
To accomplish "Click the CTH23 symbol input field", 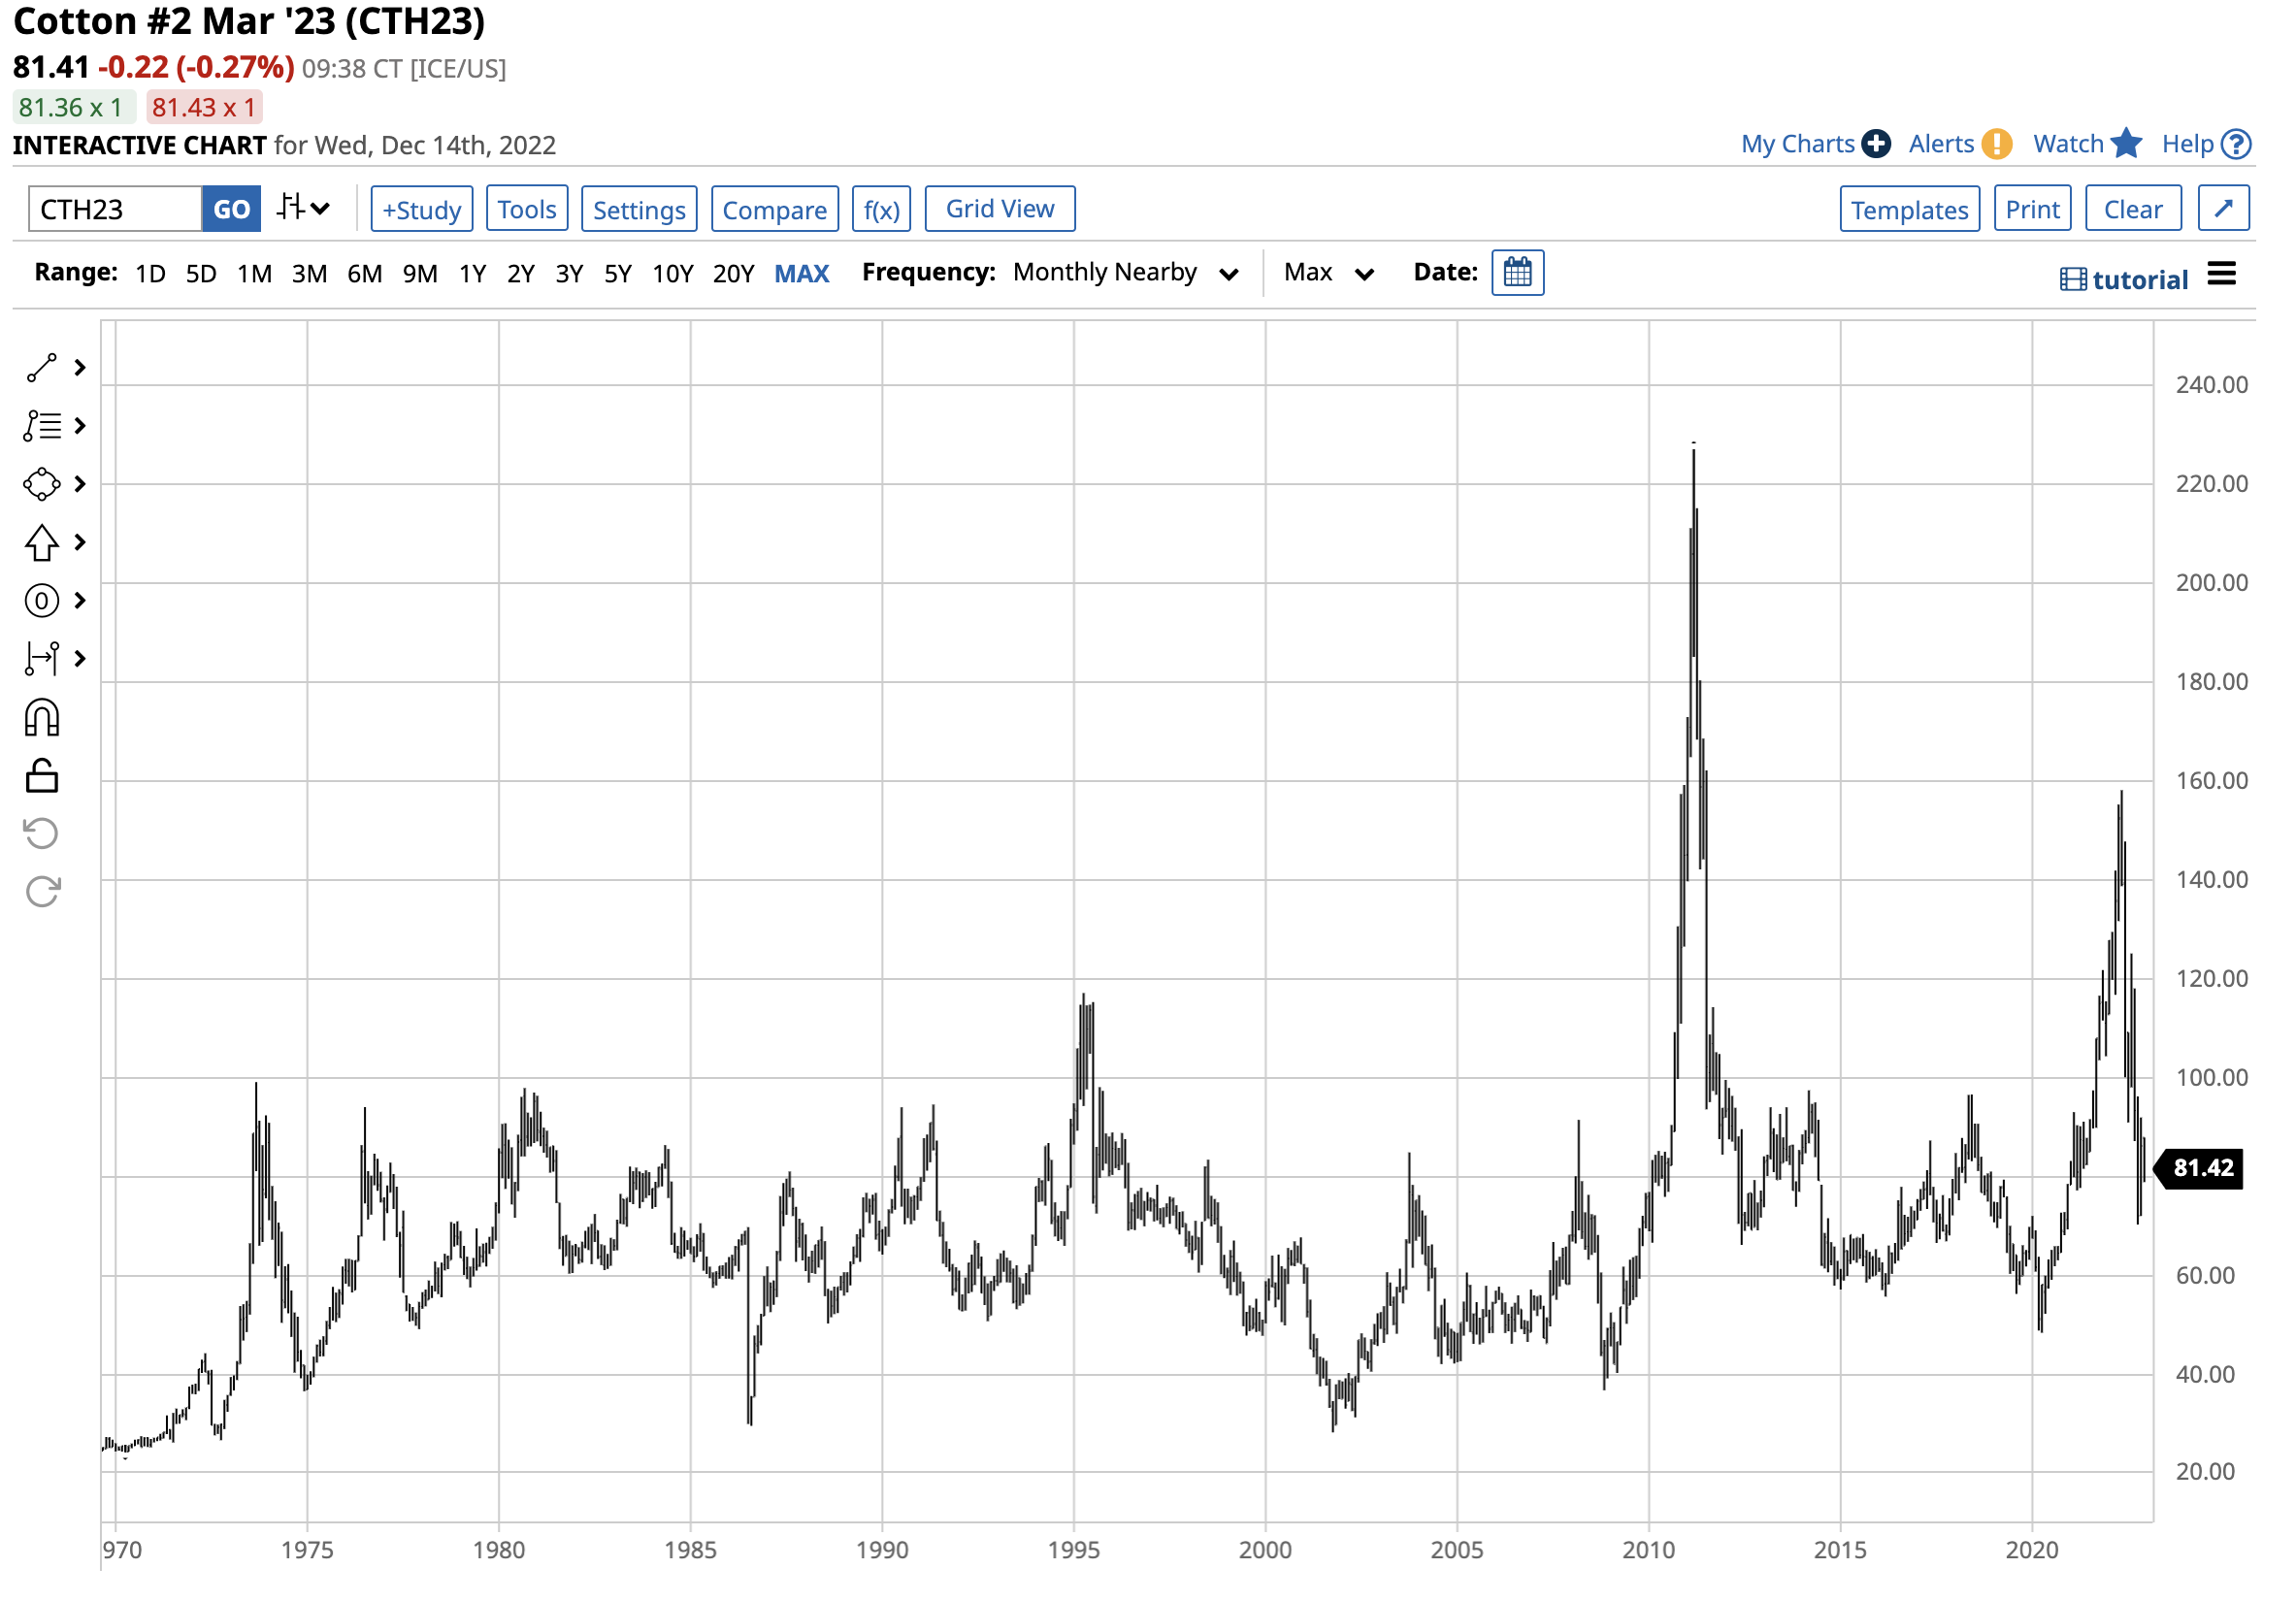I will tap(115, 209).
